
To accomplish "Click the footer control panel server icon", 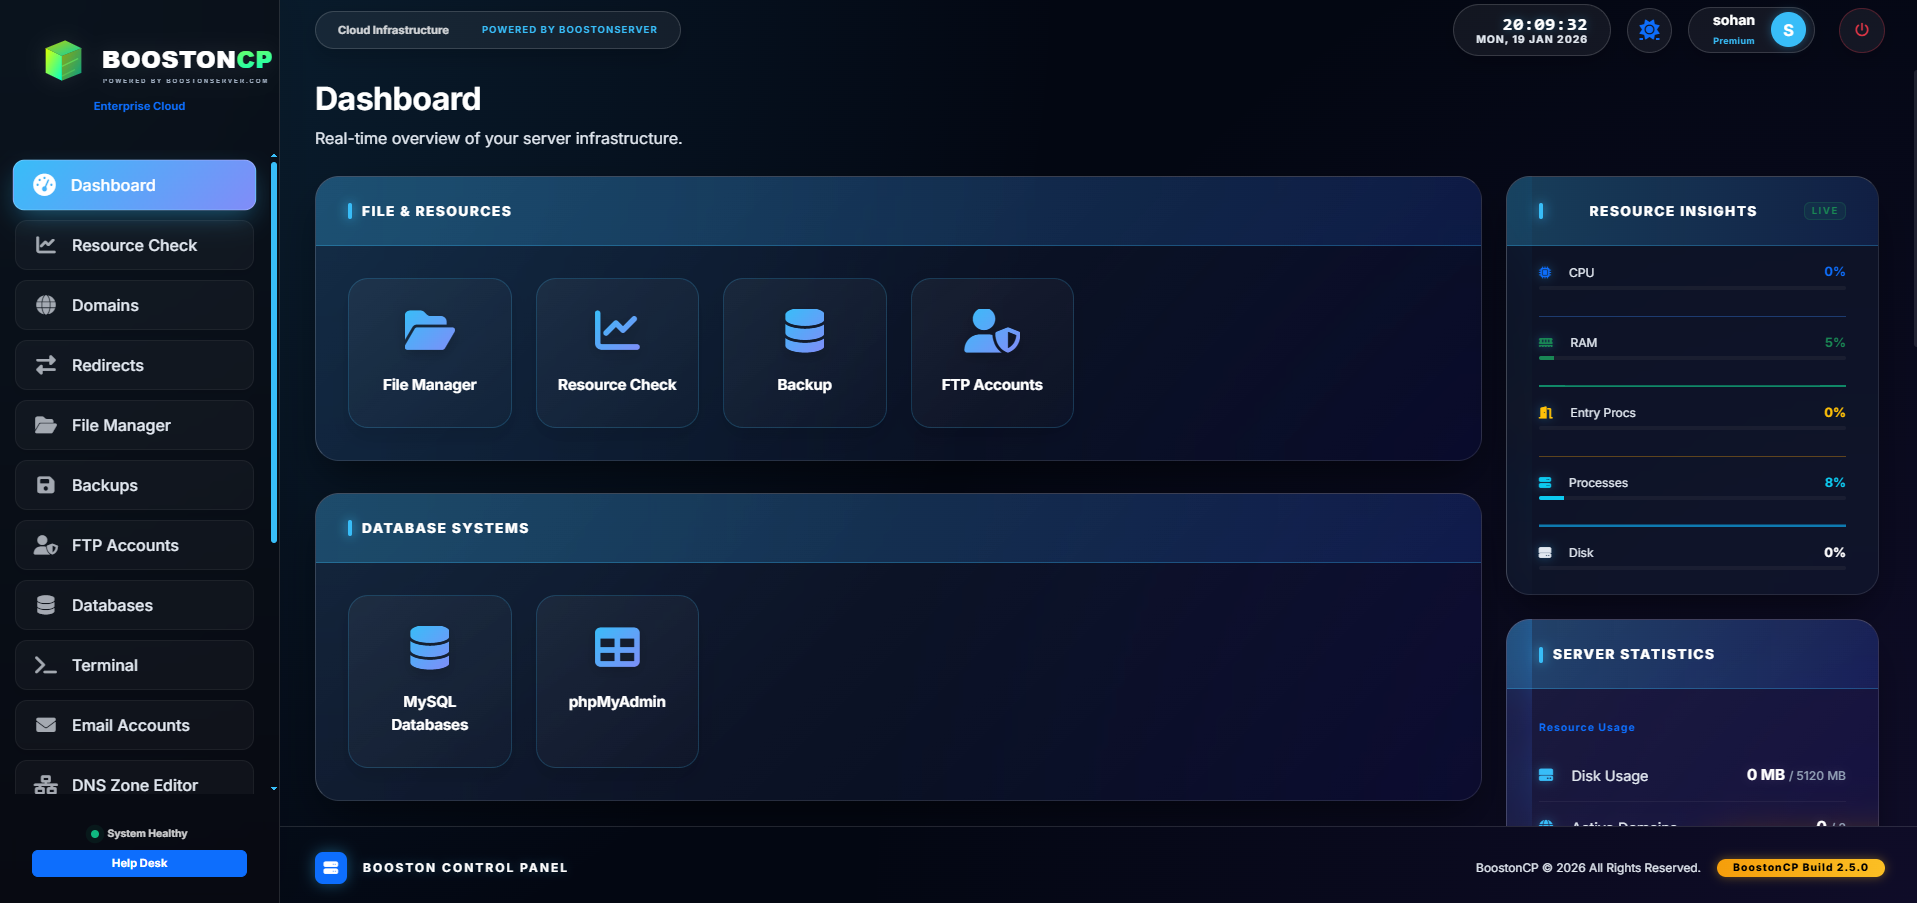I will pyautogui.click(x=331, y=867).
